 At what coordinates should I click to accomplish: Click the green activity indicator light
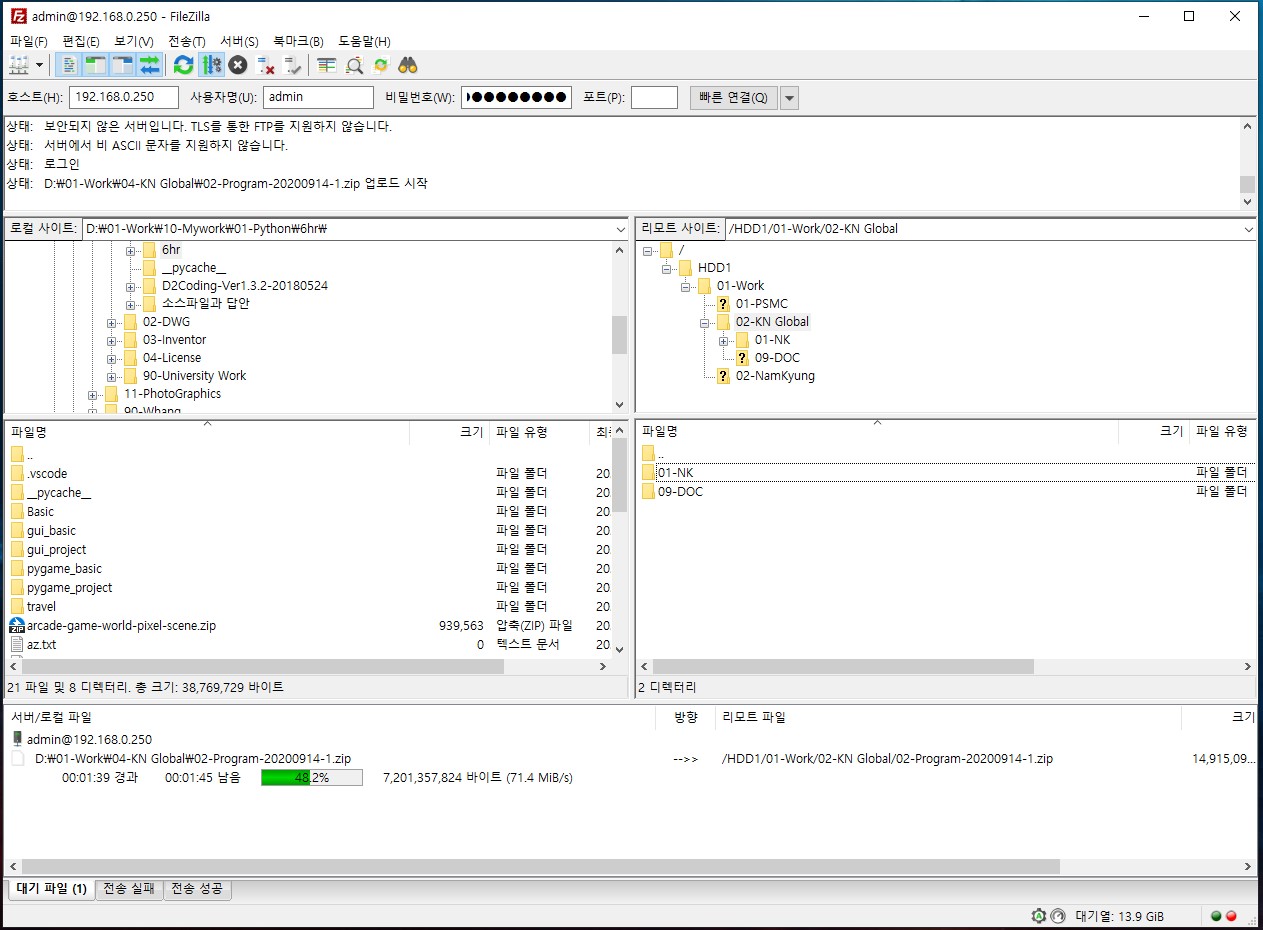tap(1216, 916)
